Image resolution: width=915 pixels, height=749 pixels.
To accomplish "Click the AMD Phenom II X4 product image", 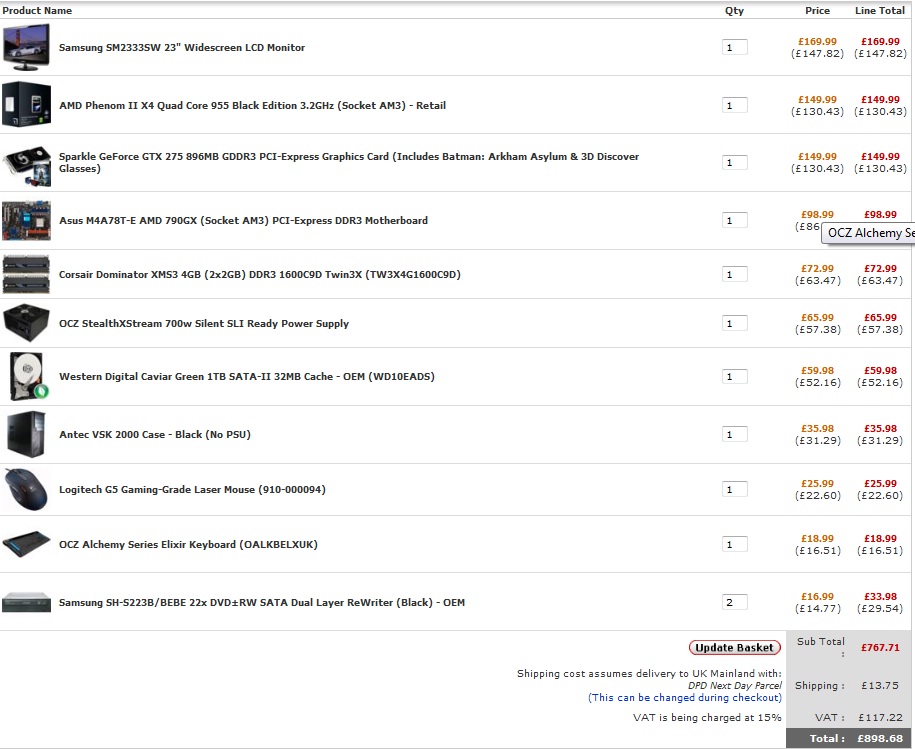I will click(26, 104).
